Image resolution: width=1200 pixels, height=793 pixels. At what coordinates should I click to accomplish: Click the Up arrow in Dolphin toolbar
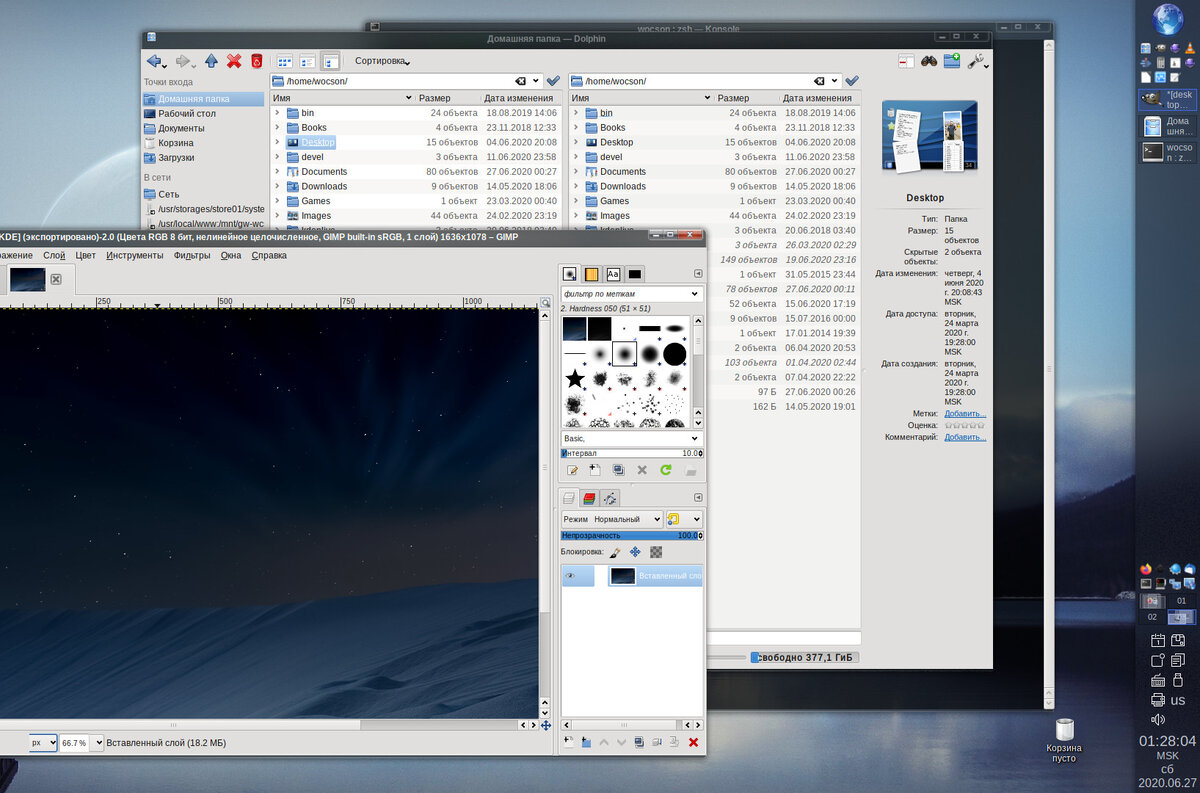pyautogui.click(x=211, y=61)
